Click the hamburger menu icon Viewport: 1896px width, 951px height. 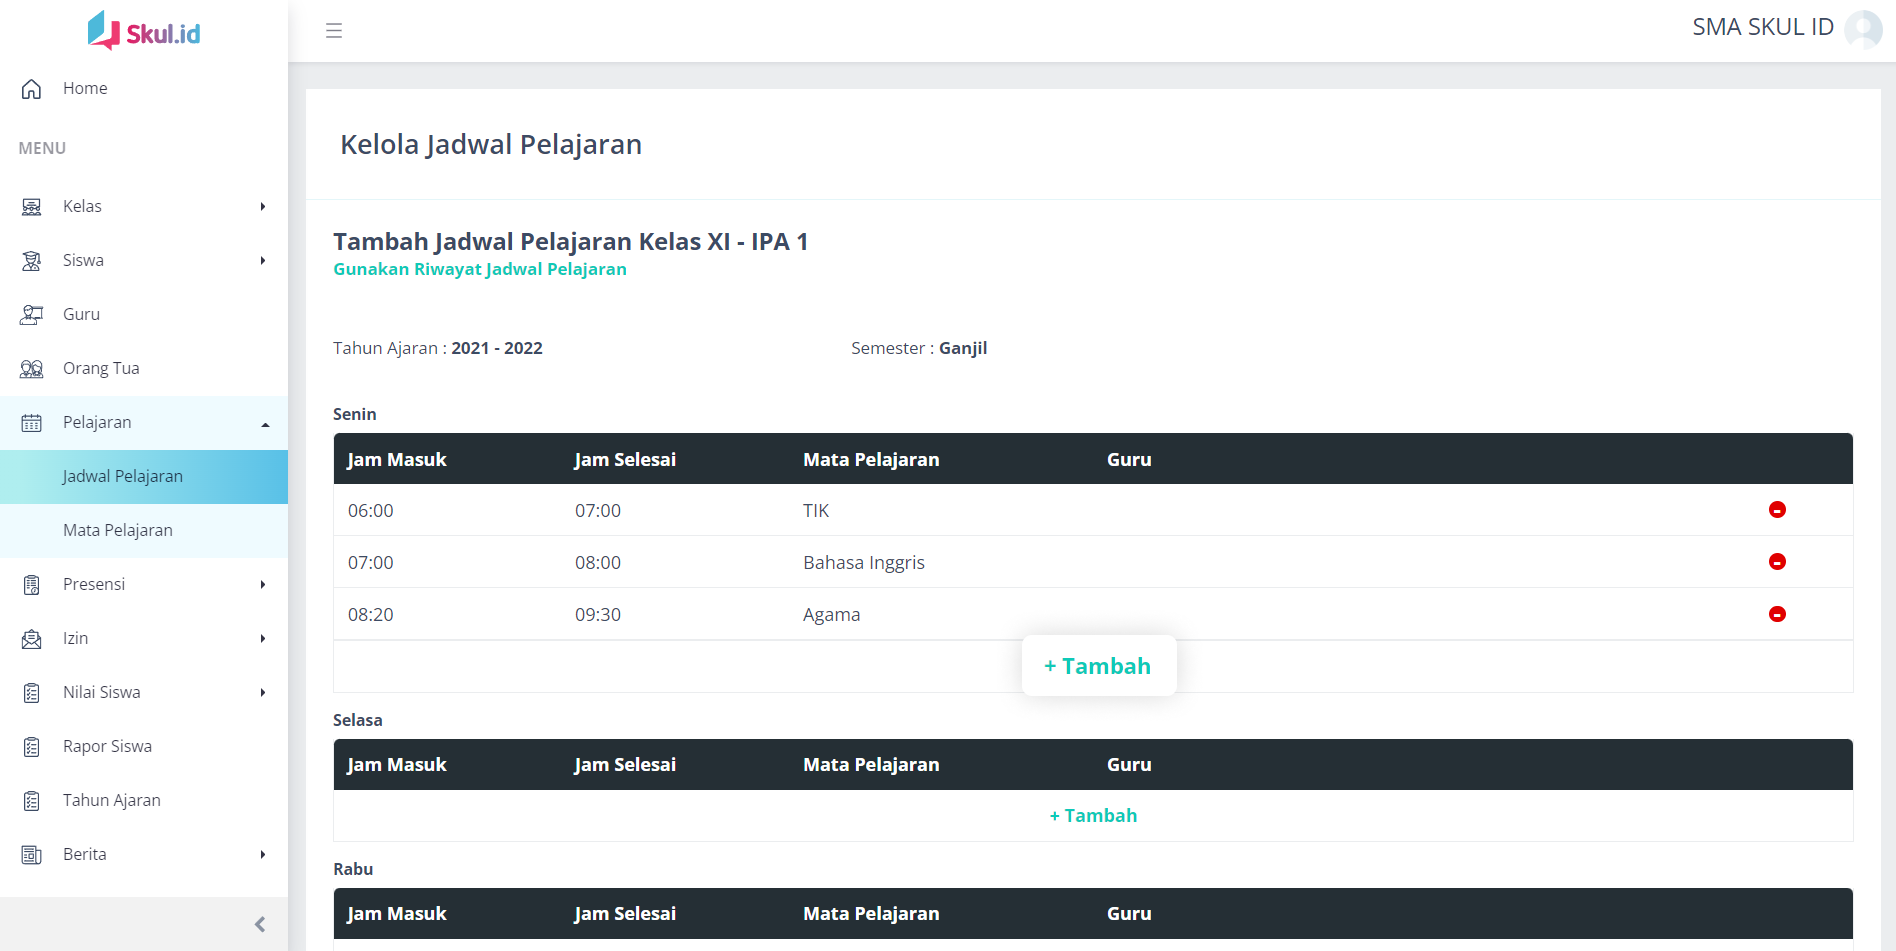[334, 31]
